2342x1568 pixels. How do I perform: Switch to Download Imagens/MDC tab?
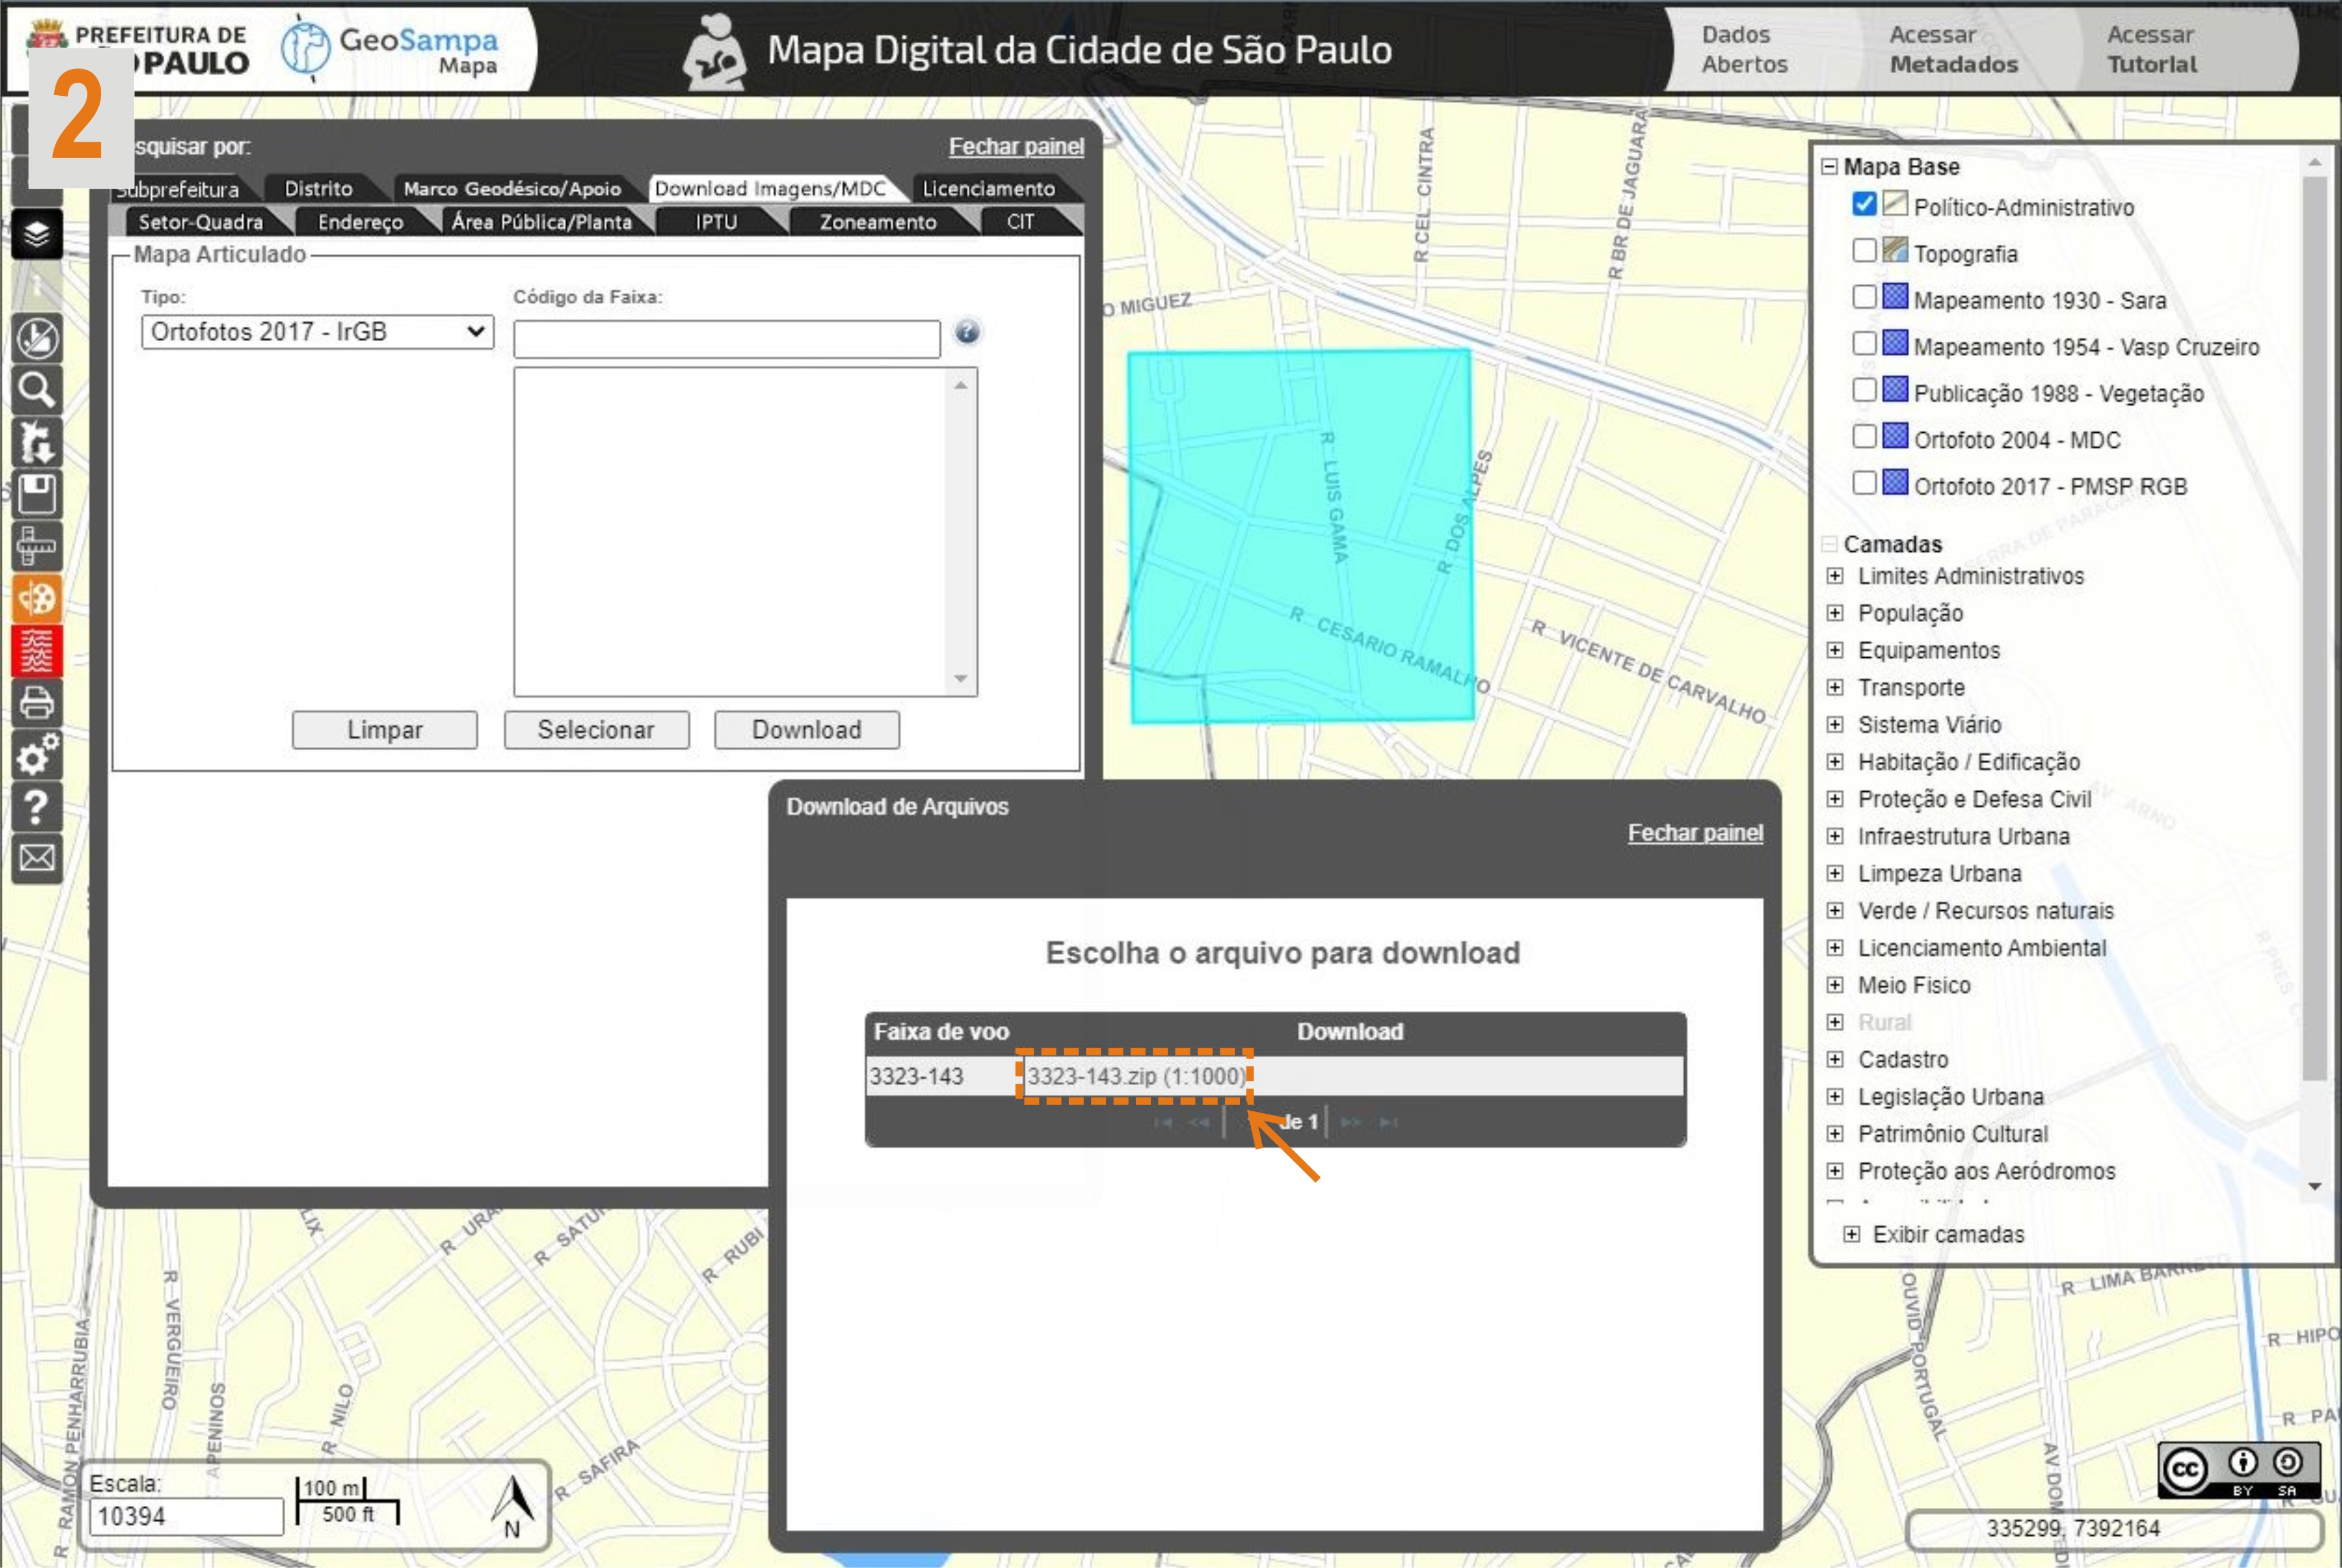point(772,188)
